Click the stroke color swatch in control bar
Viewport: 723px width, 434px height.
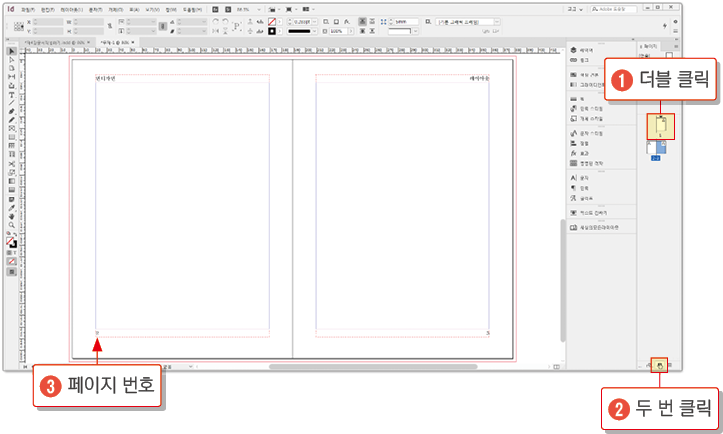point(272,31)
